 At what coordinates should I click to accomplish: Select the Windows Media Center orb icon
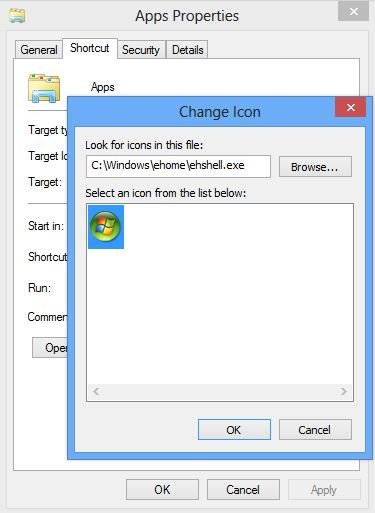106,227
